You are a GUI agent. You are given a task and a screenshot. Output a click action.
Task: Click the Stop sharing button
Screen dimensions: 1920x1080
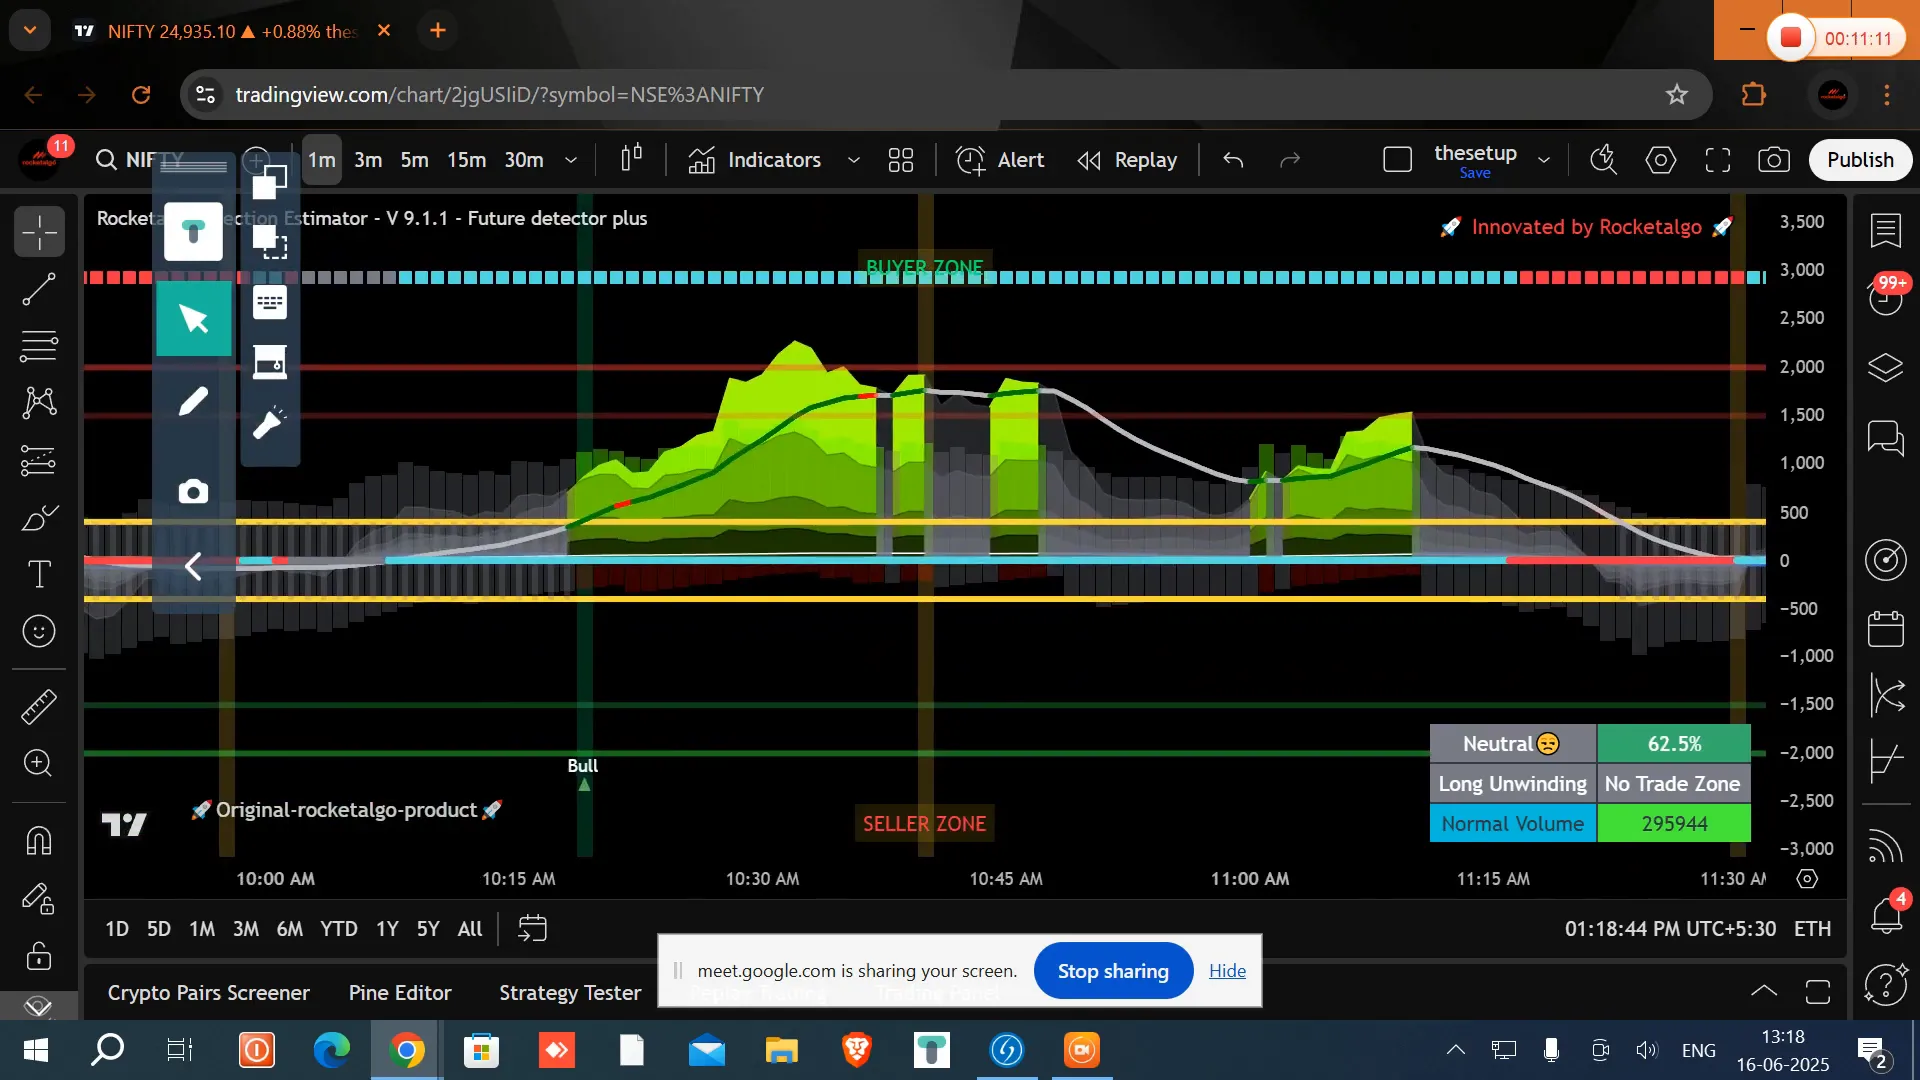coord(1113,971)
